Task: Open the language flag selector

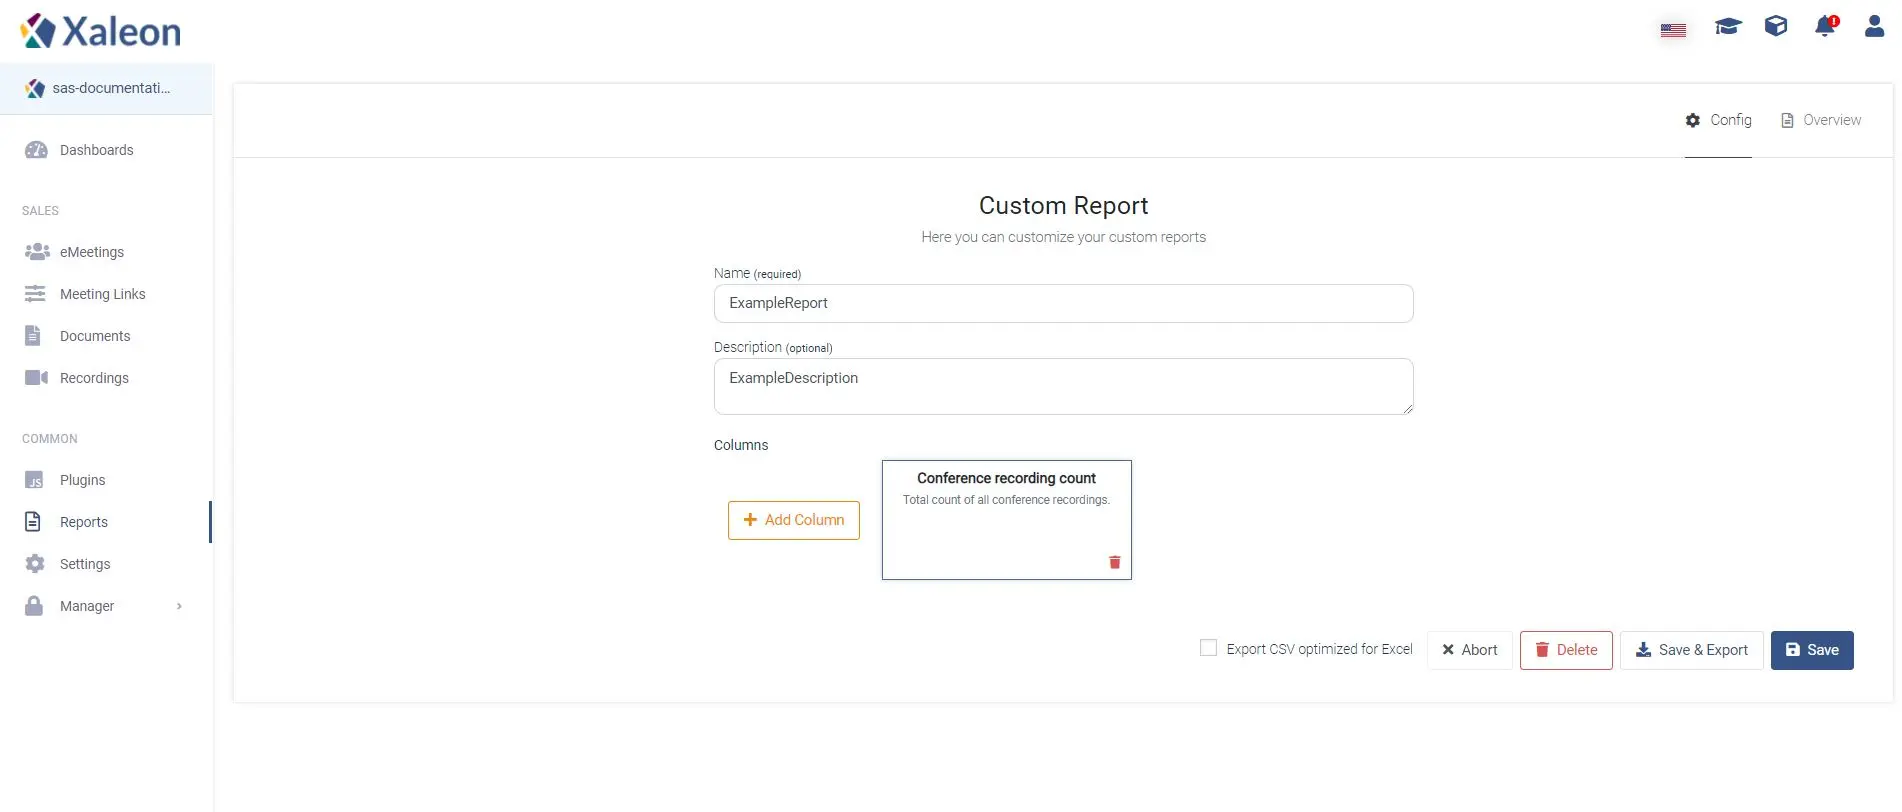Action: click(1673, 30)
